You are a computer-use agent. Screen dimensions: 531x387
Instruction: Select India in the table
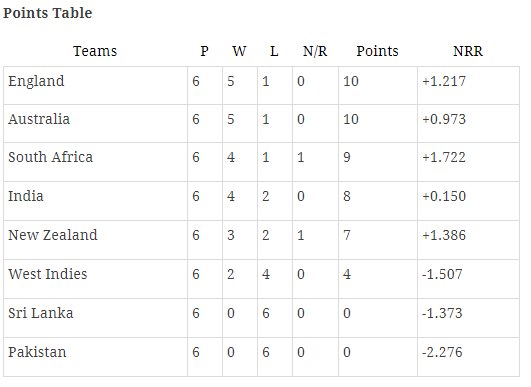[26, 196]
